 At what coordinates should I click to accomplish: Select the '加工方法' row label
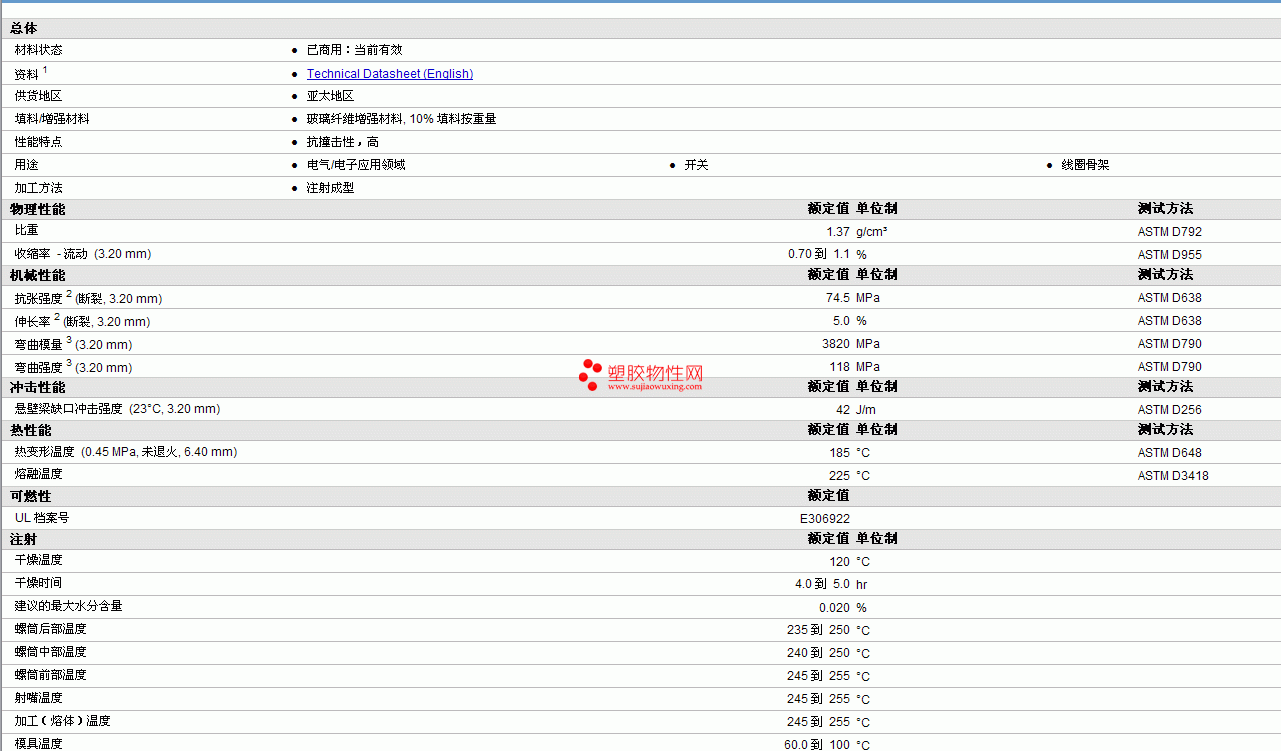tap(39, 188)
